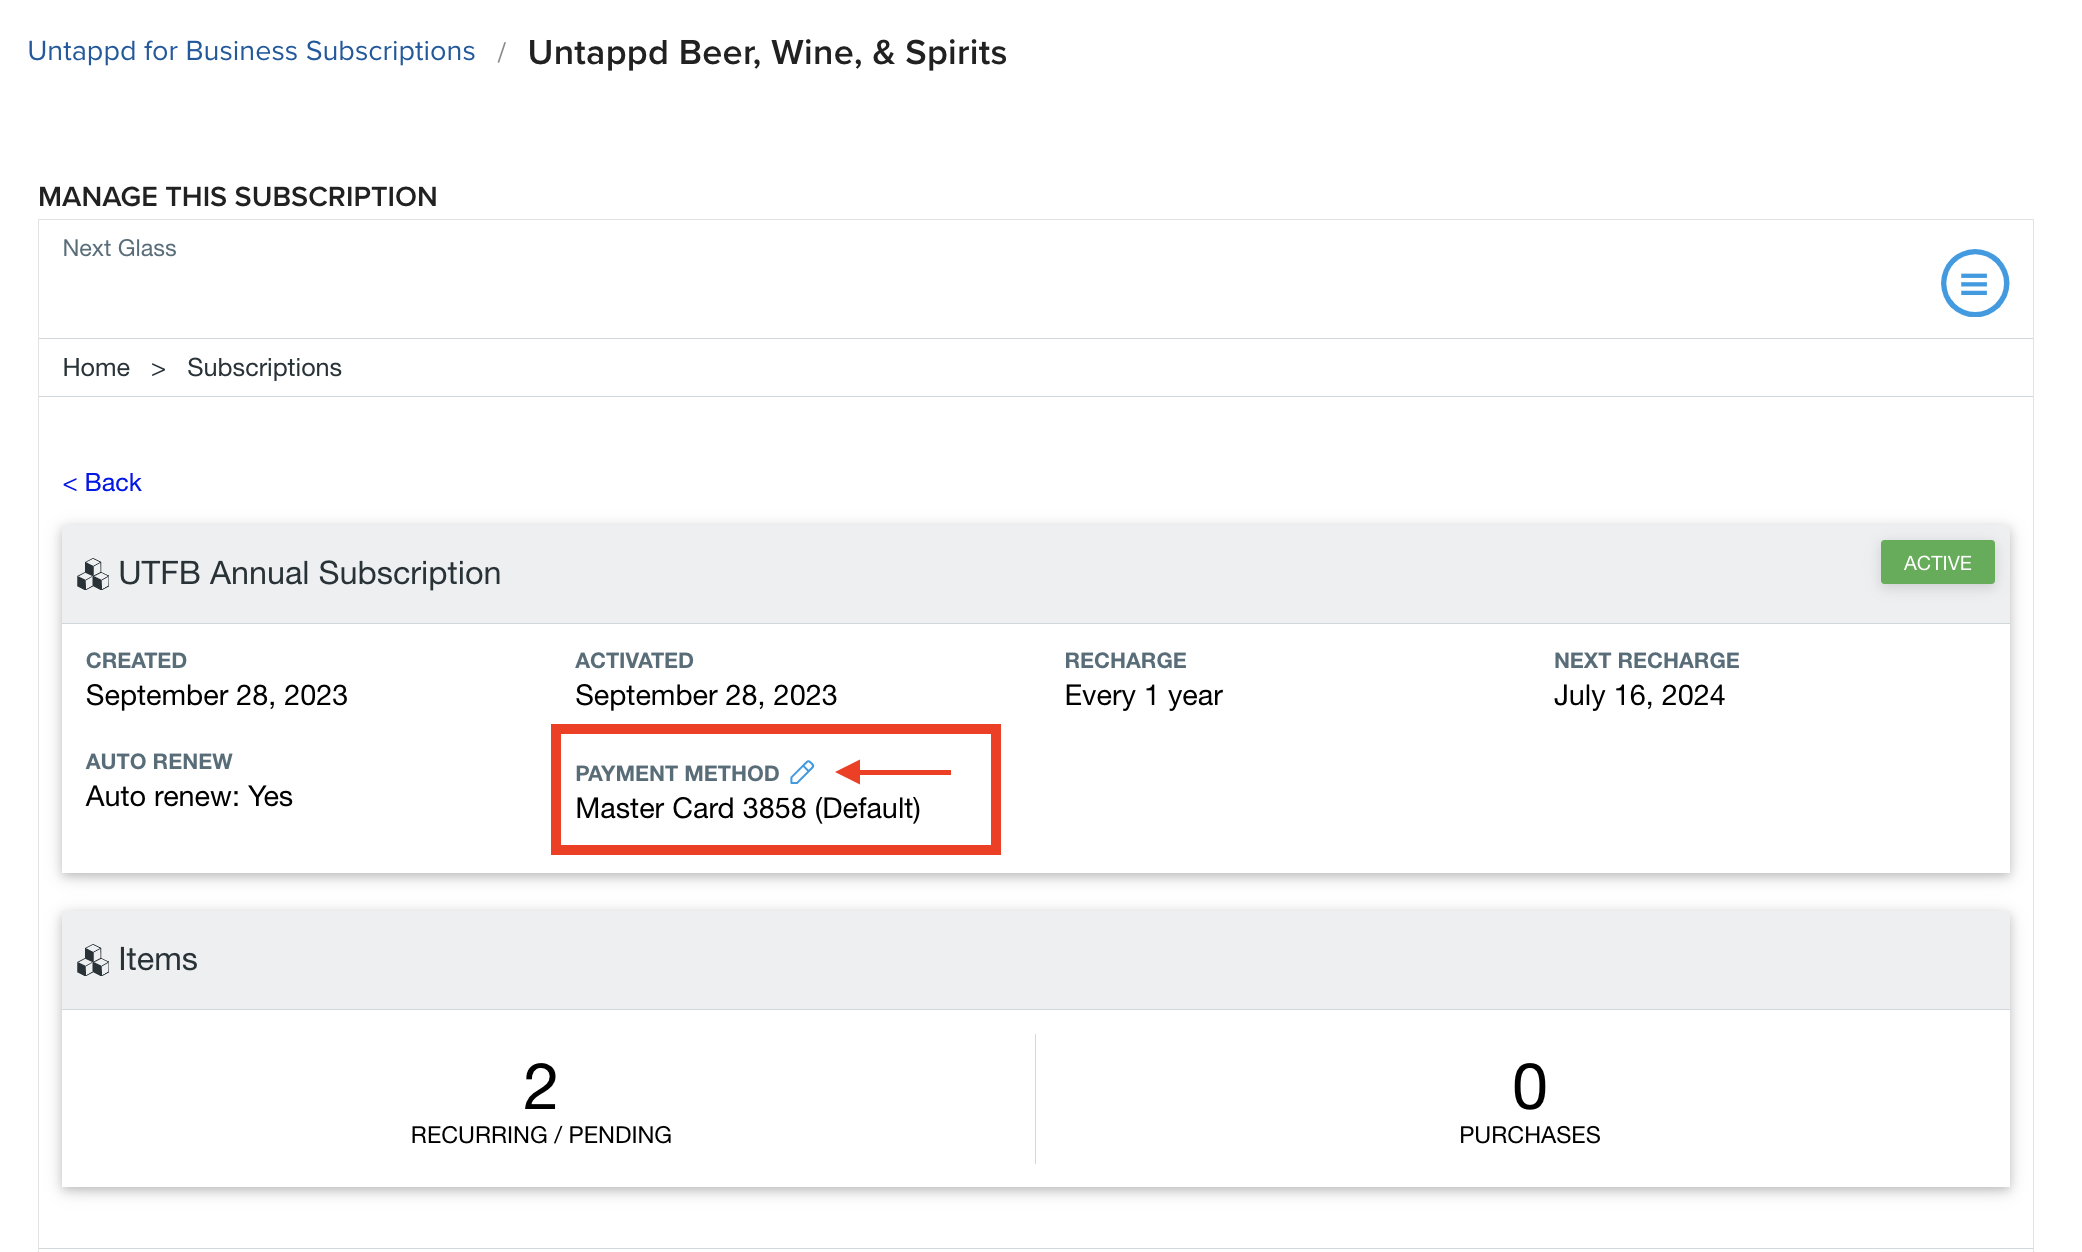2082x1252 pixels.
Task: Click the PAYMENT METHOD label
Action: click(677, 773)
